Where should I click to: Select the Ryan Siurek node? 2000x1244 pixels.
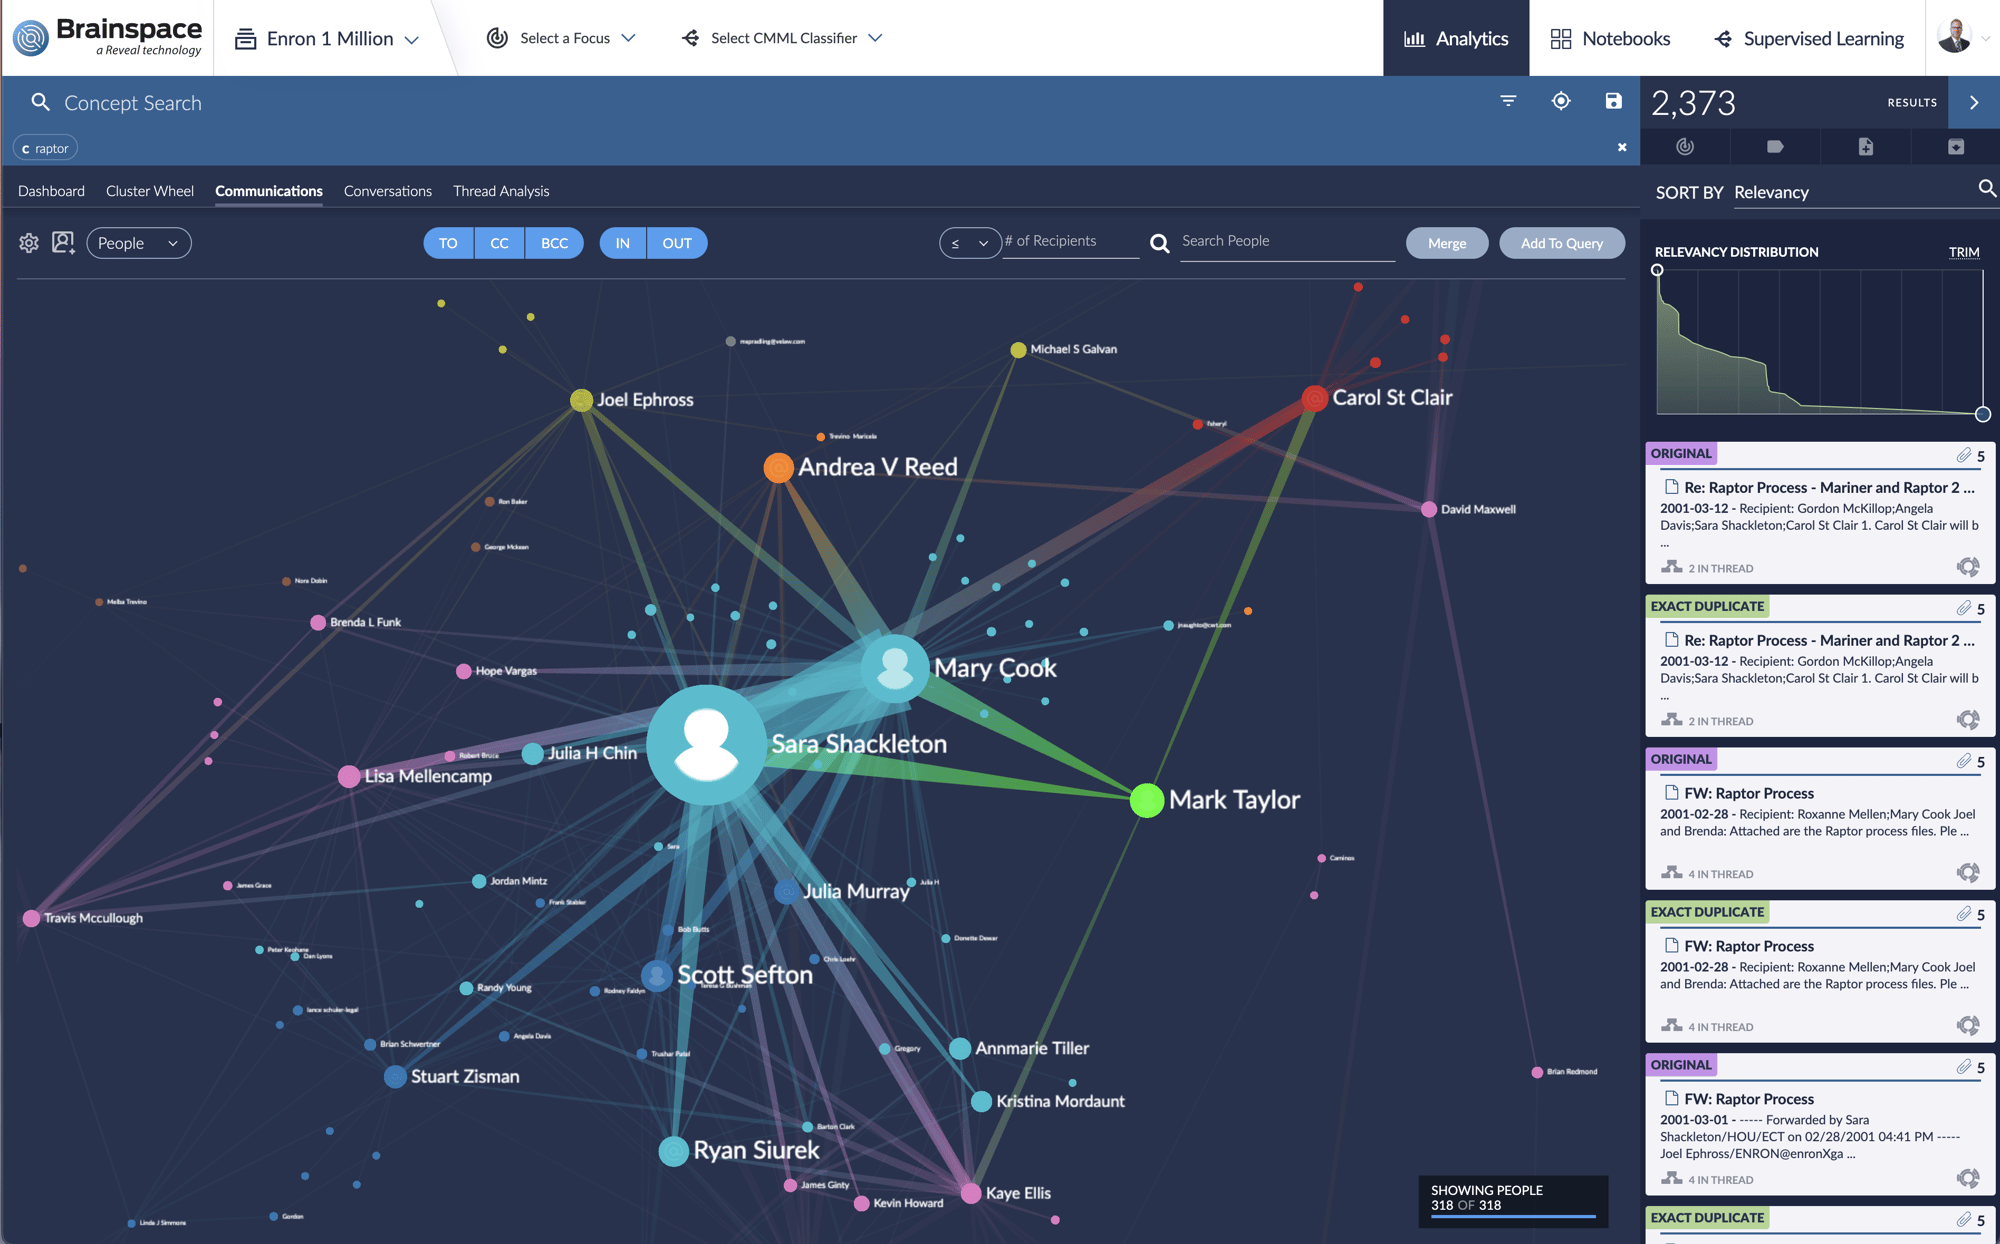(673, 1151)
